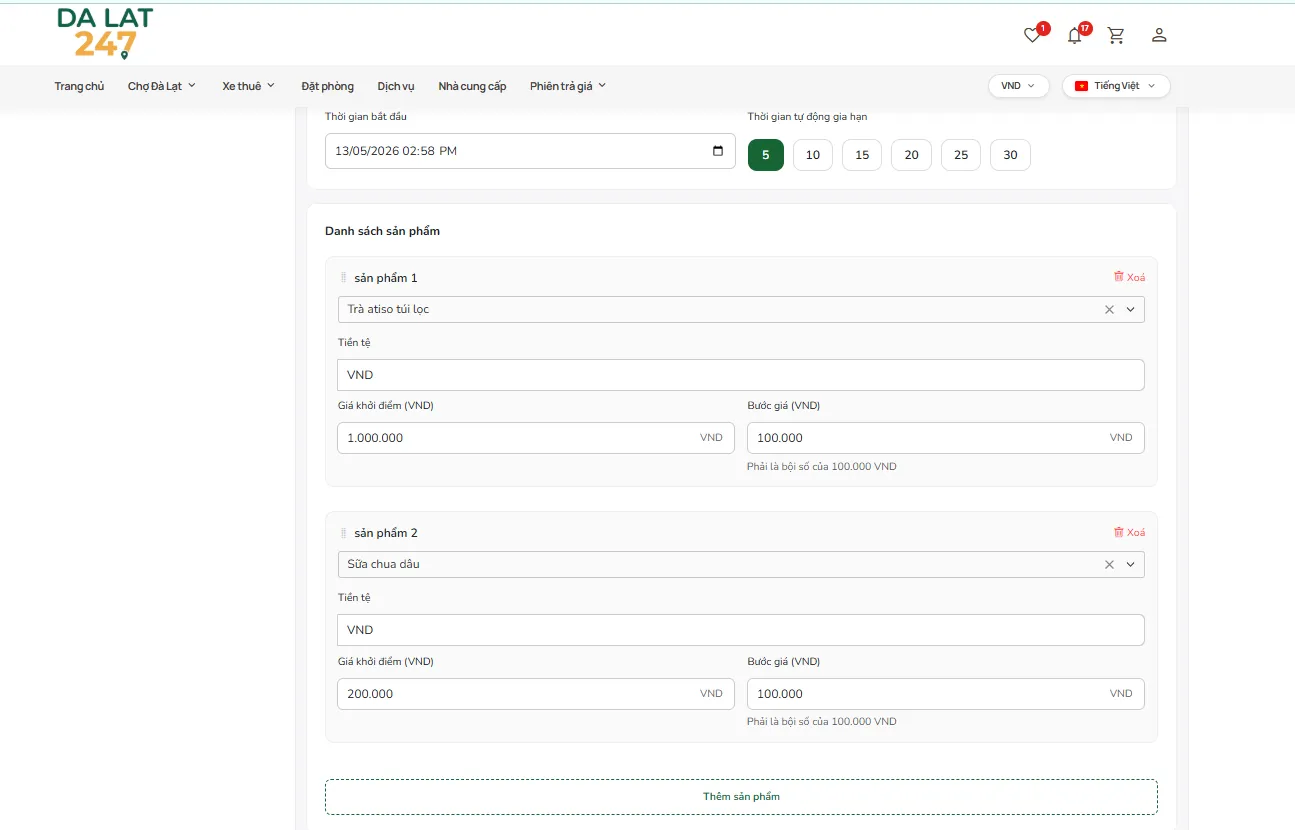Open the shopping cart icon
This screenshot has height=830, width=1295.
click(x=1116, y=36)
